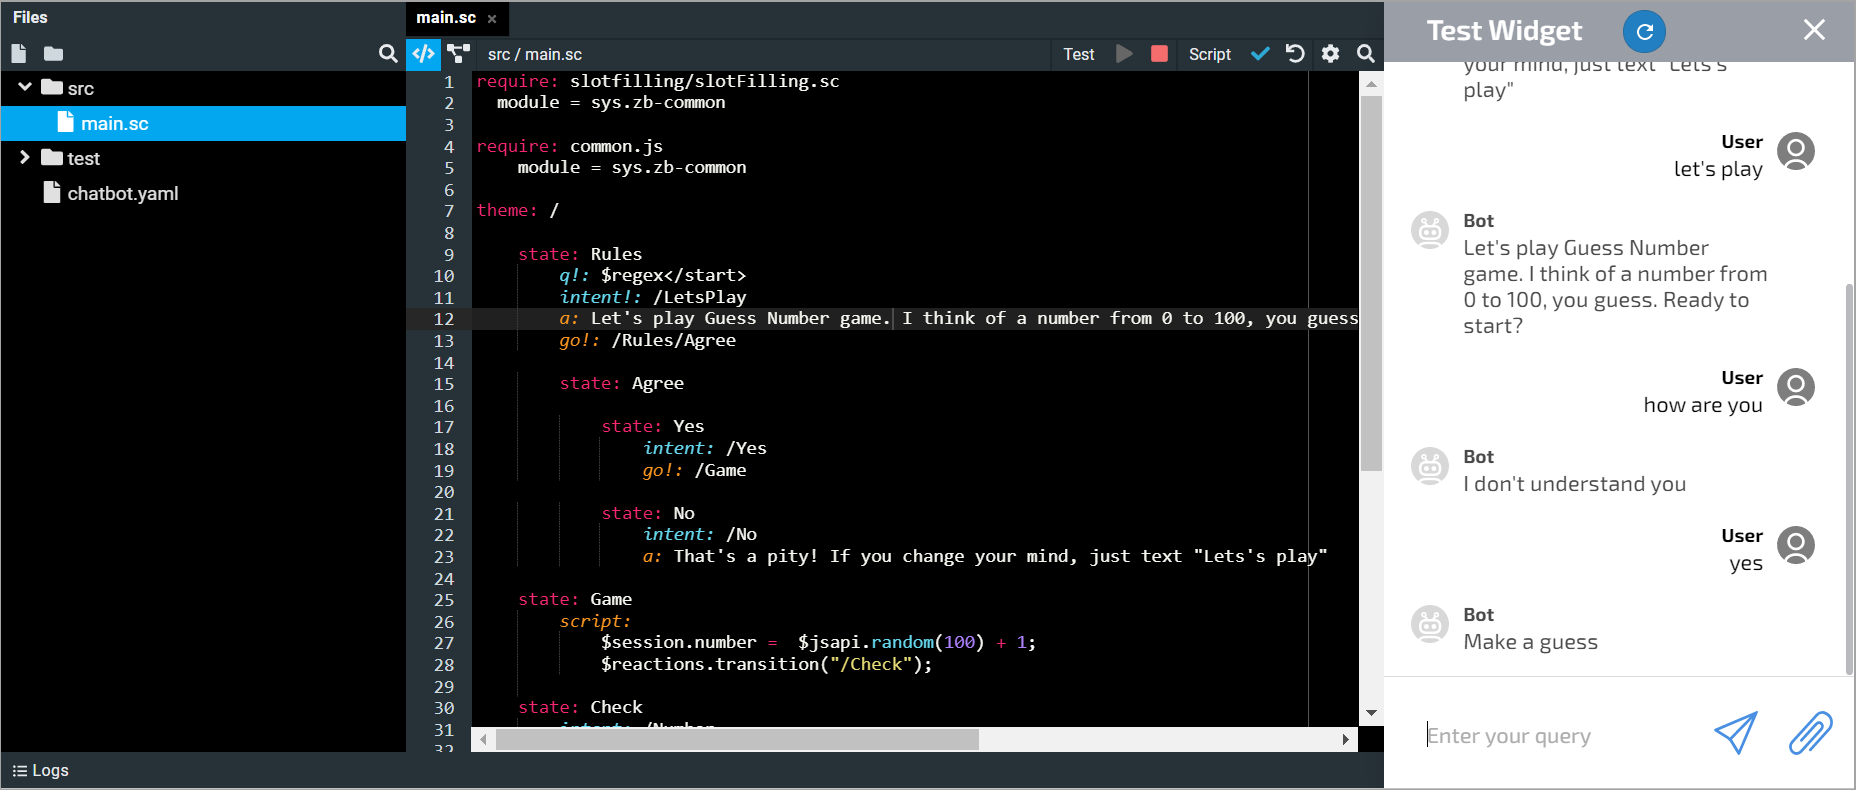
Task: Open file search in Files panel
Action: click(x=388, y=54)
